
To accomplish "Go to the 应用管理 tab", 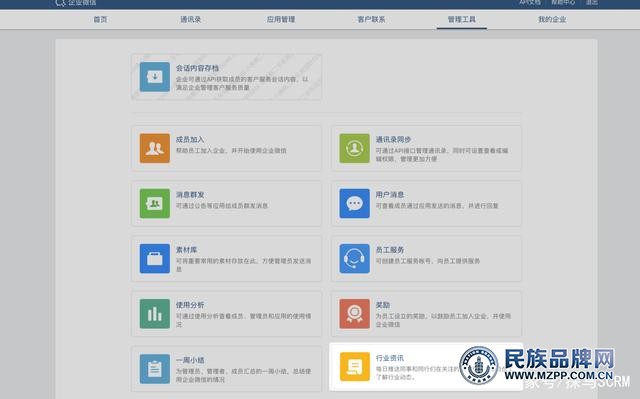I will click(281, 19).
